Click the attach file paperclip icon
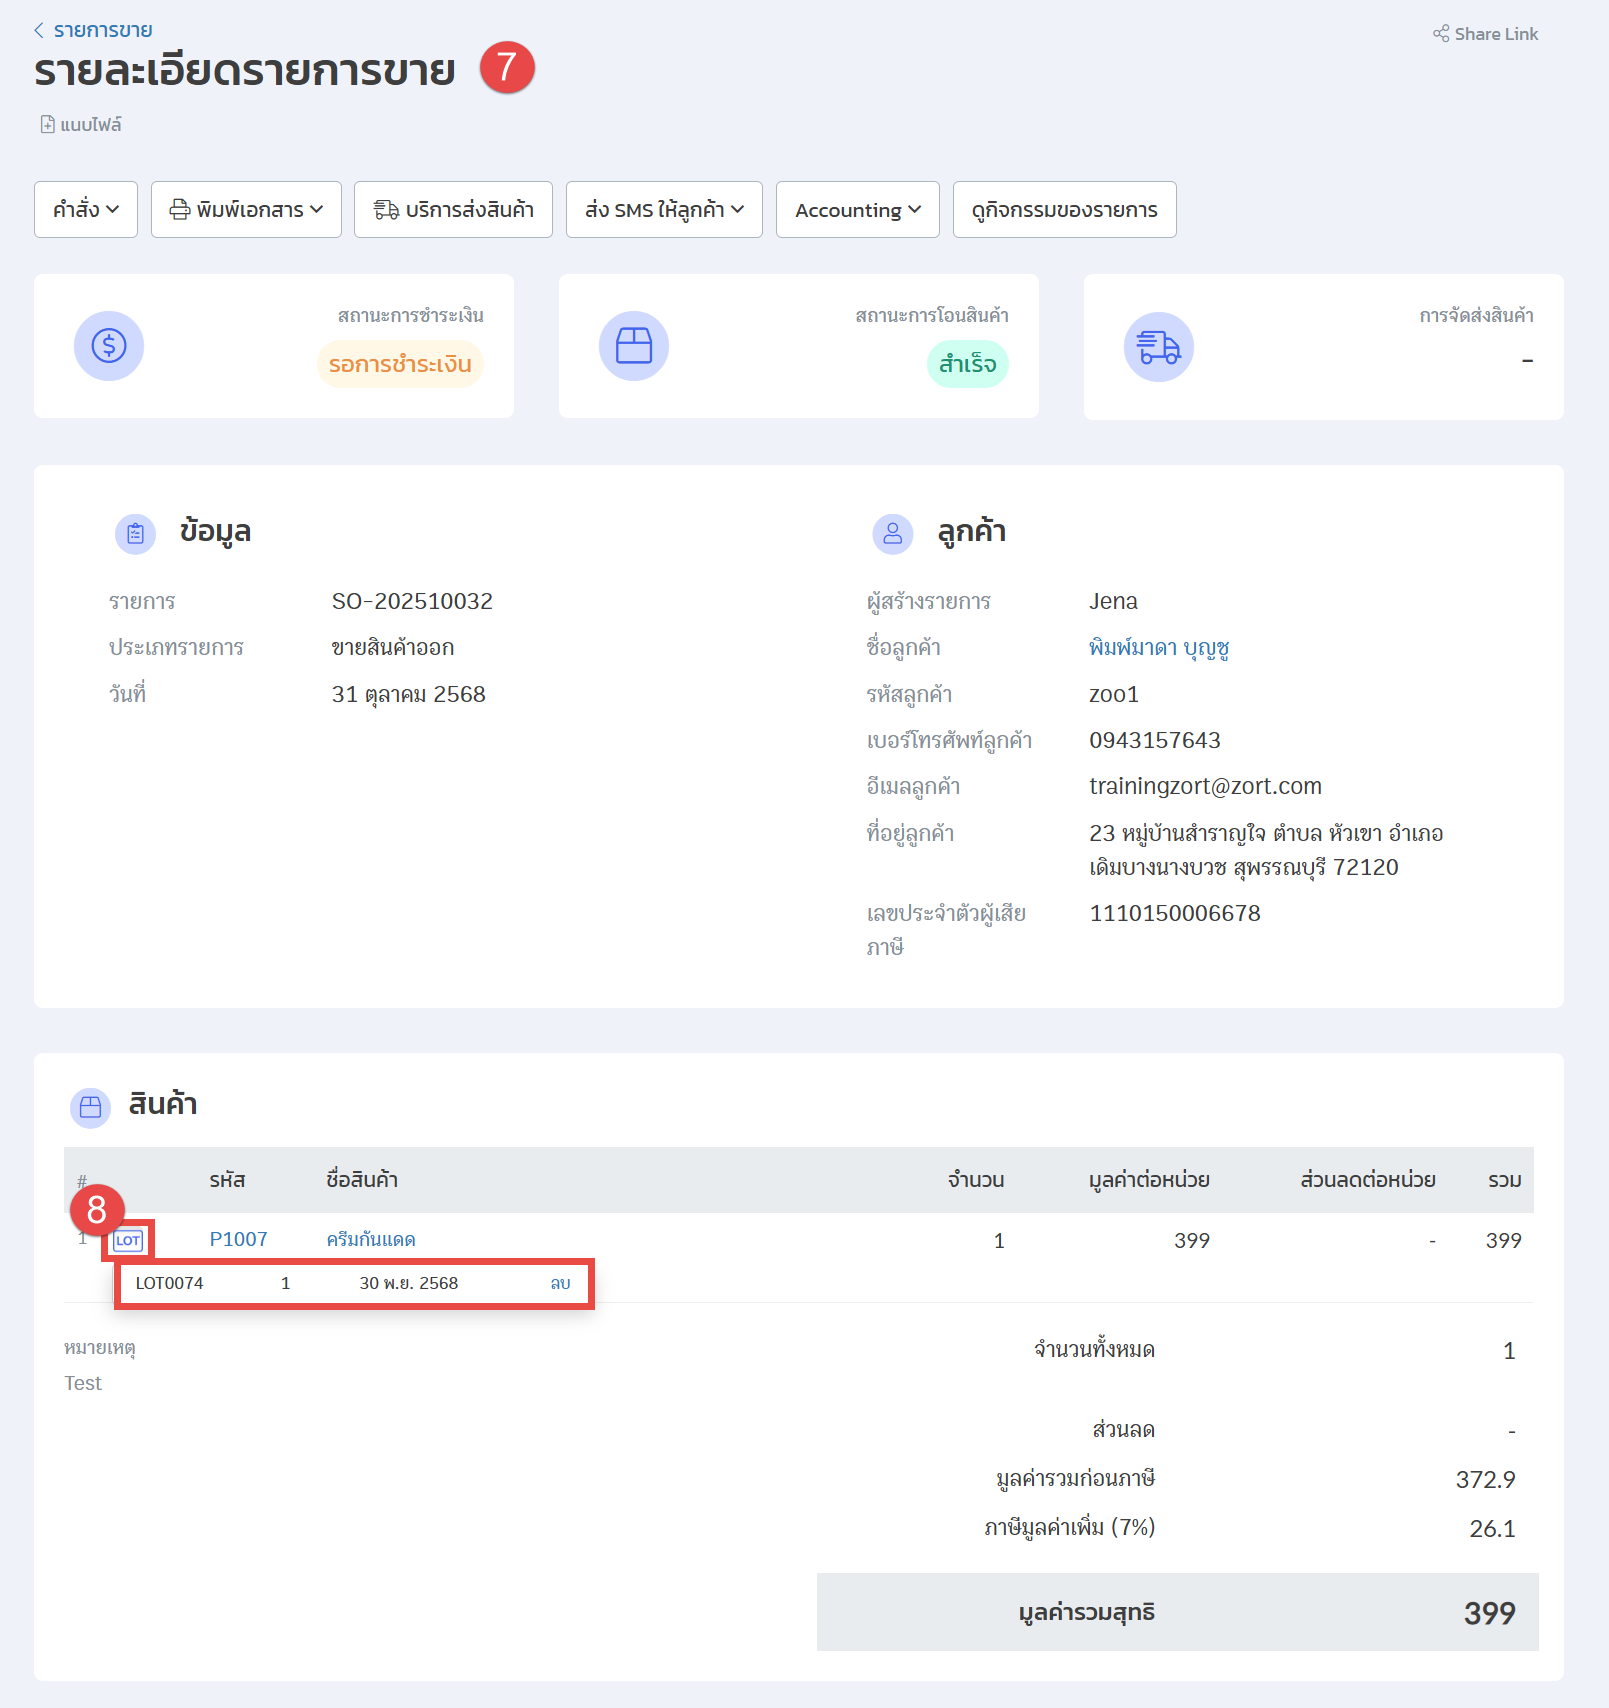1609x1708 pixels. pyautogui.click(x=47, y=125)
